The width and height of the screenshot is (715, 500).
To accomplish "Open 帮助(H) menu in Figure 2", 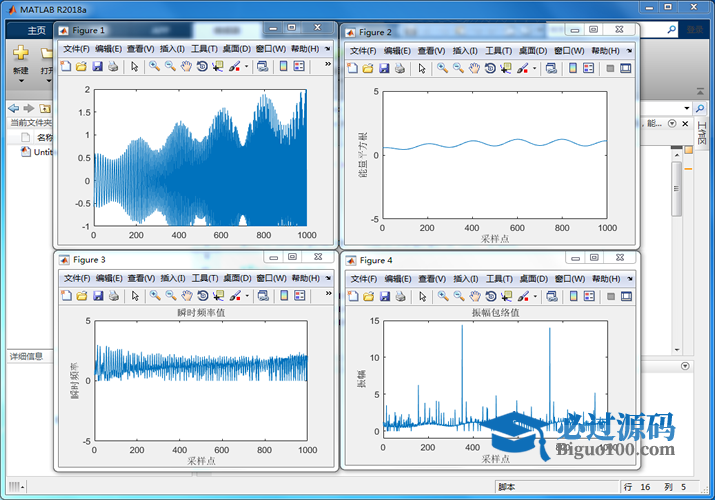I will pos(606,51).
